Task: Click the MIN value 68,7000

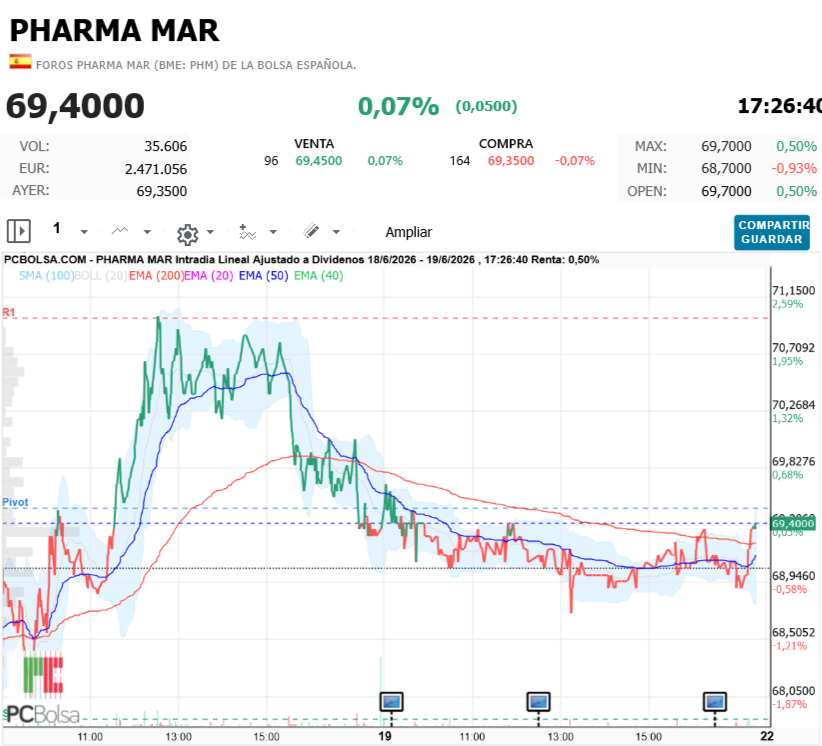Action: (727, 168)
